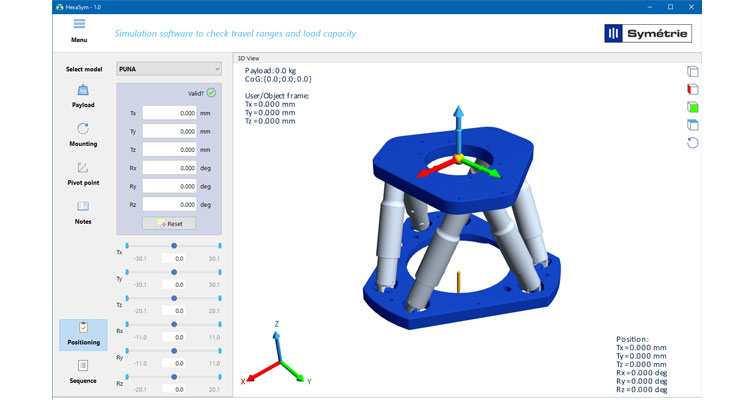Viewport: 750px width, 400px height.
Task: Select the red-face cube view
Action: click(693, 89)
